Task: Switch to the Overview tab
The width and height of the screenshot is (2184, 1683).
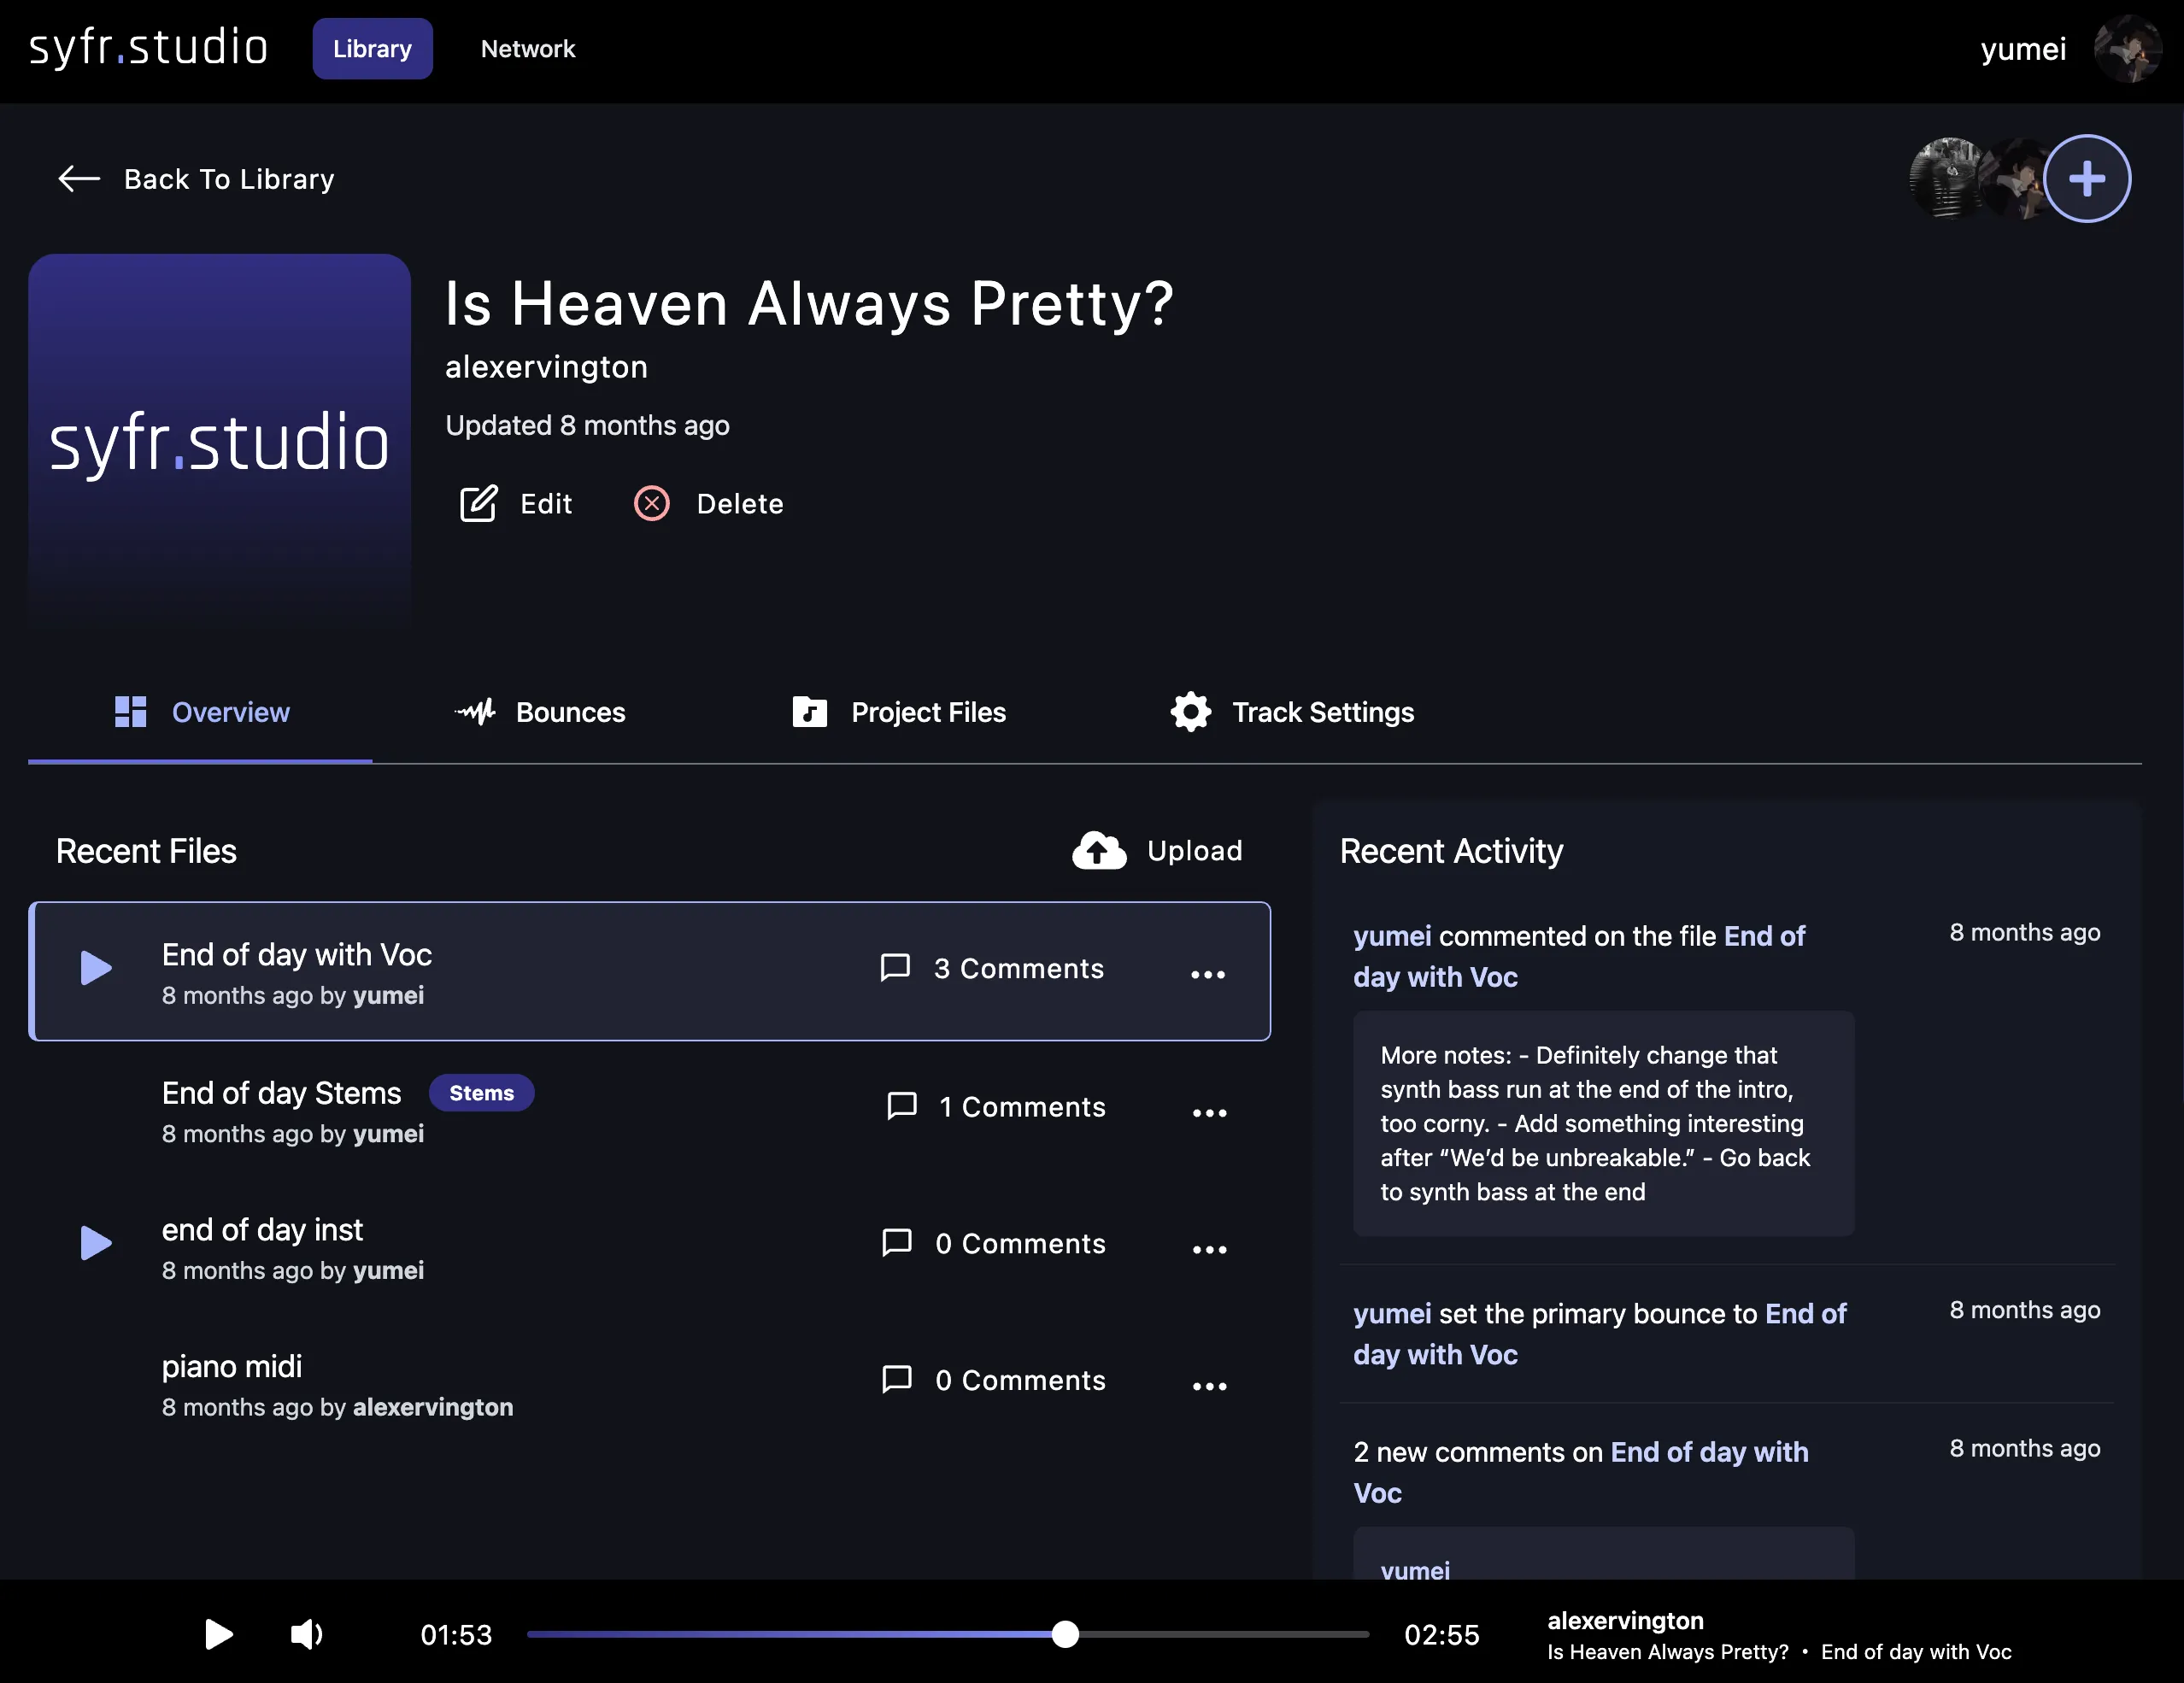Action: click(200, 712)
